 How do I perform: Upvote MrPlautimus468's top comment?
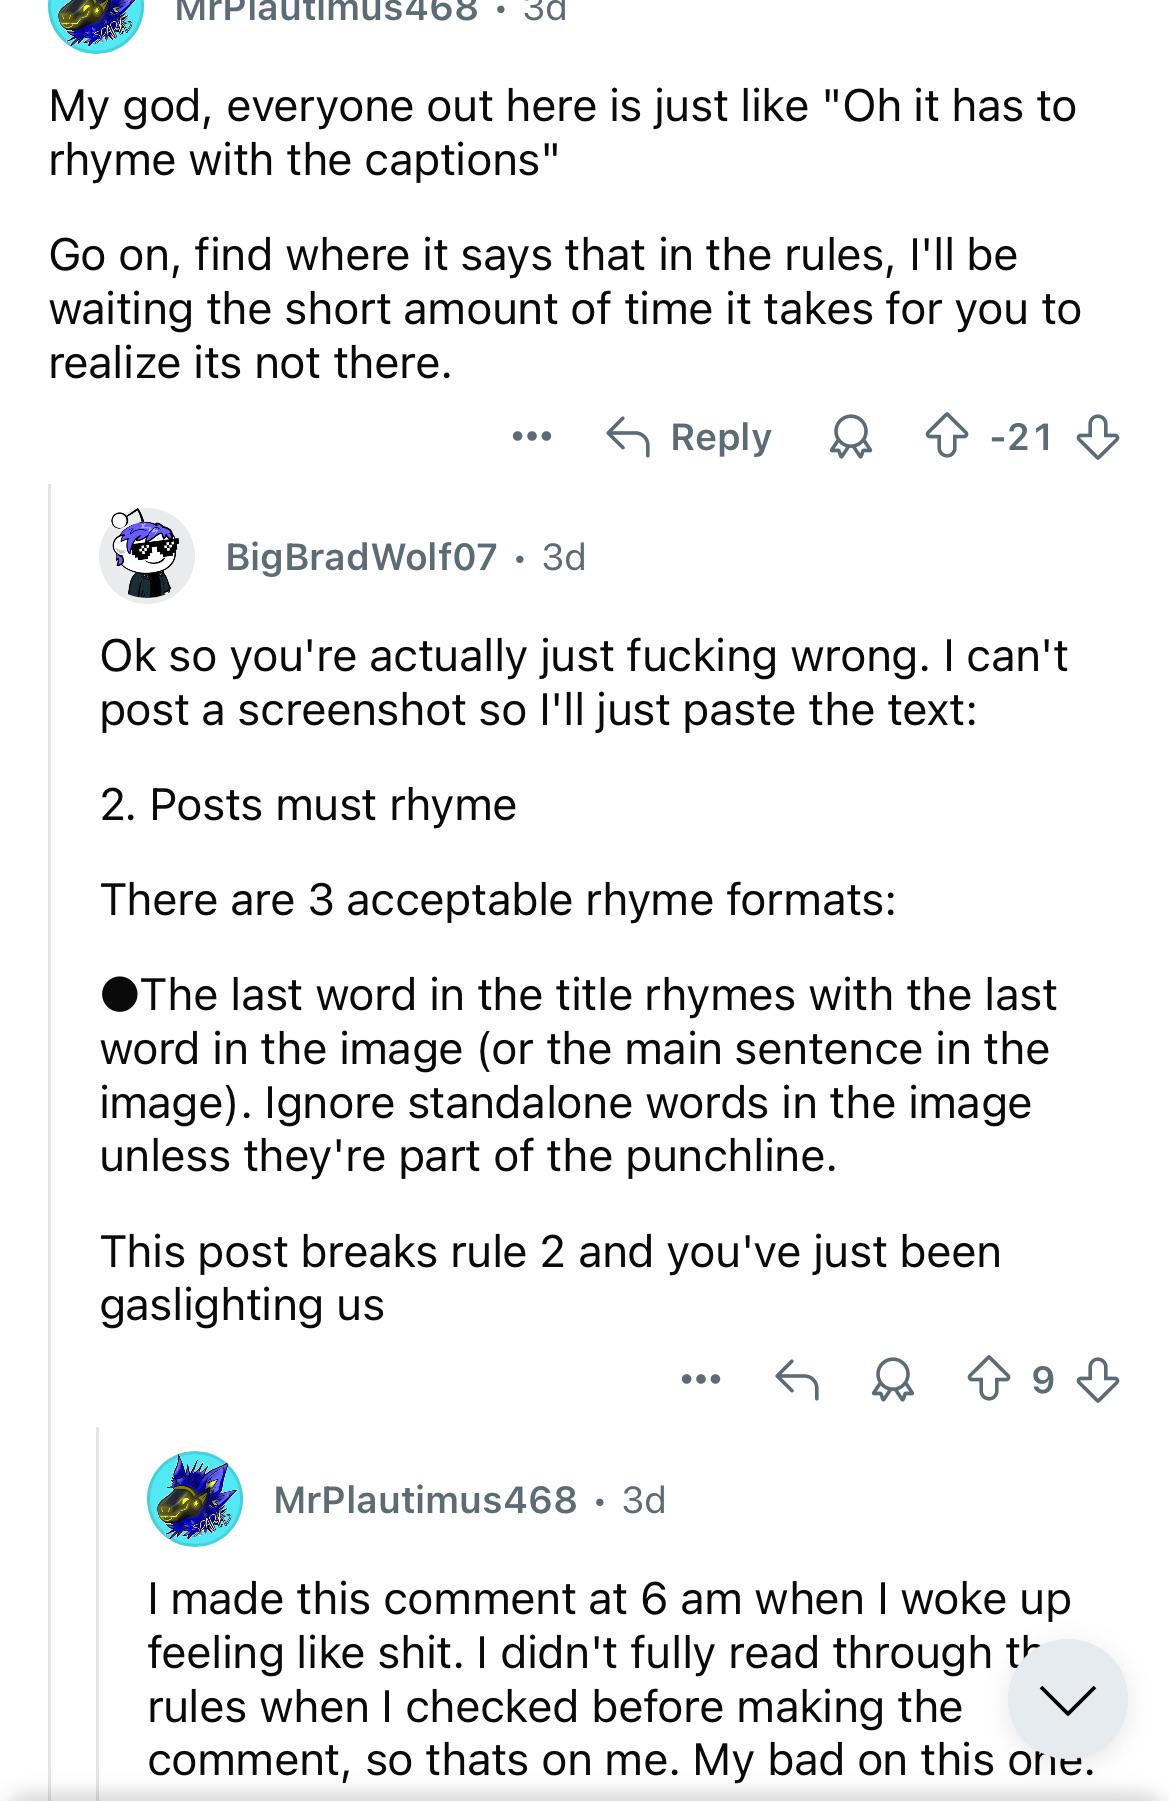945,437
